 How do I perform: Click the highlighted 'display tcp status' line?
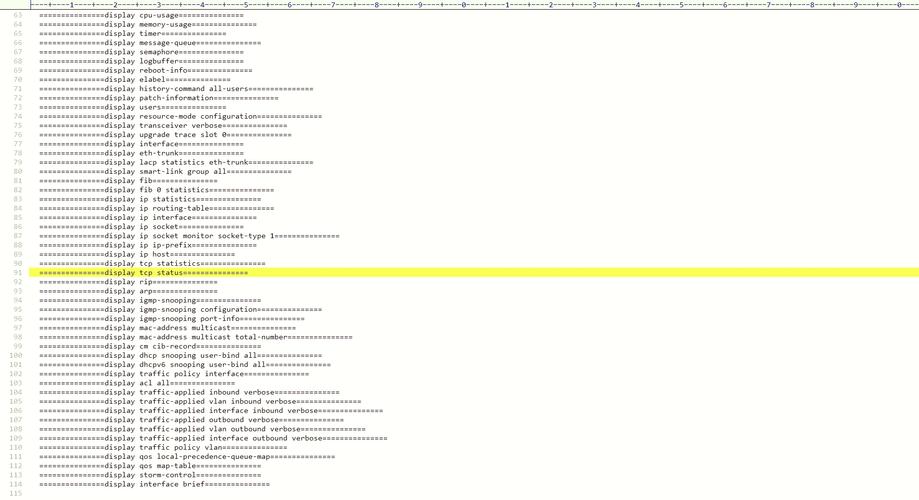(474, 273)
